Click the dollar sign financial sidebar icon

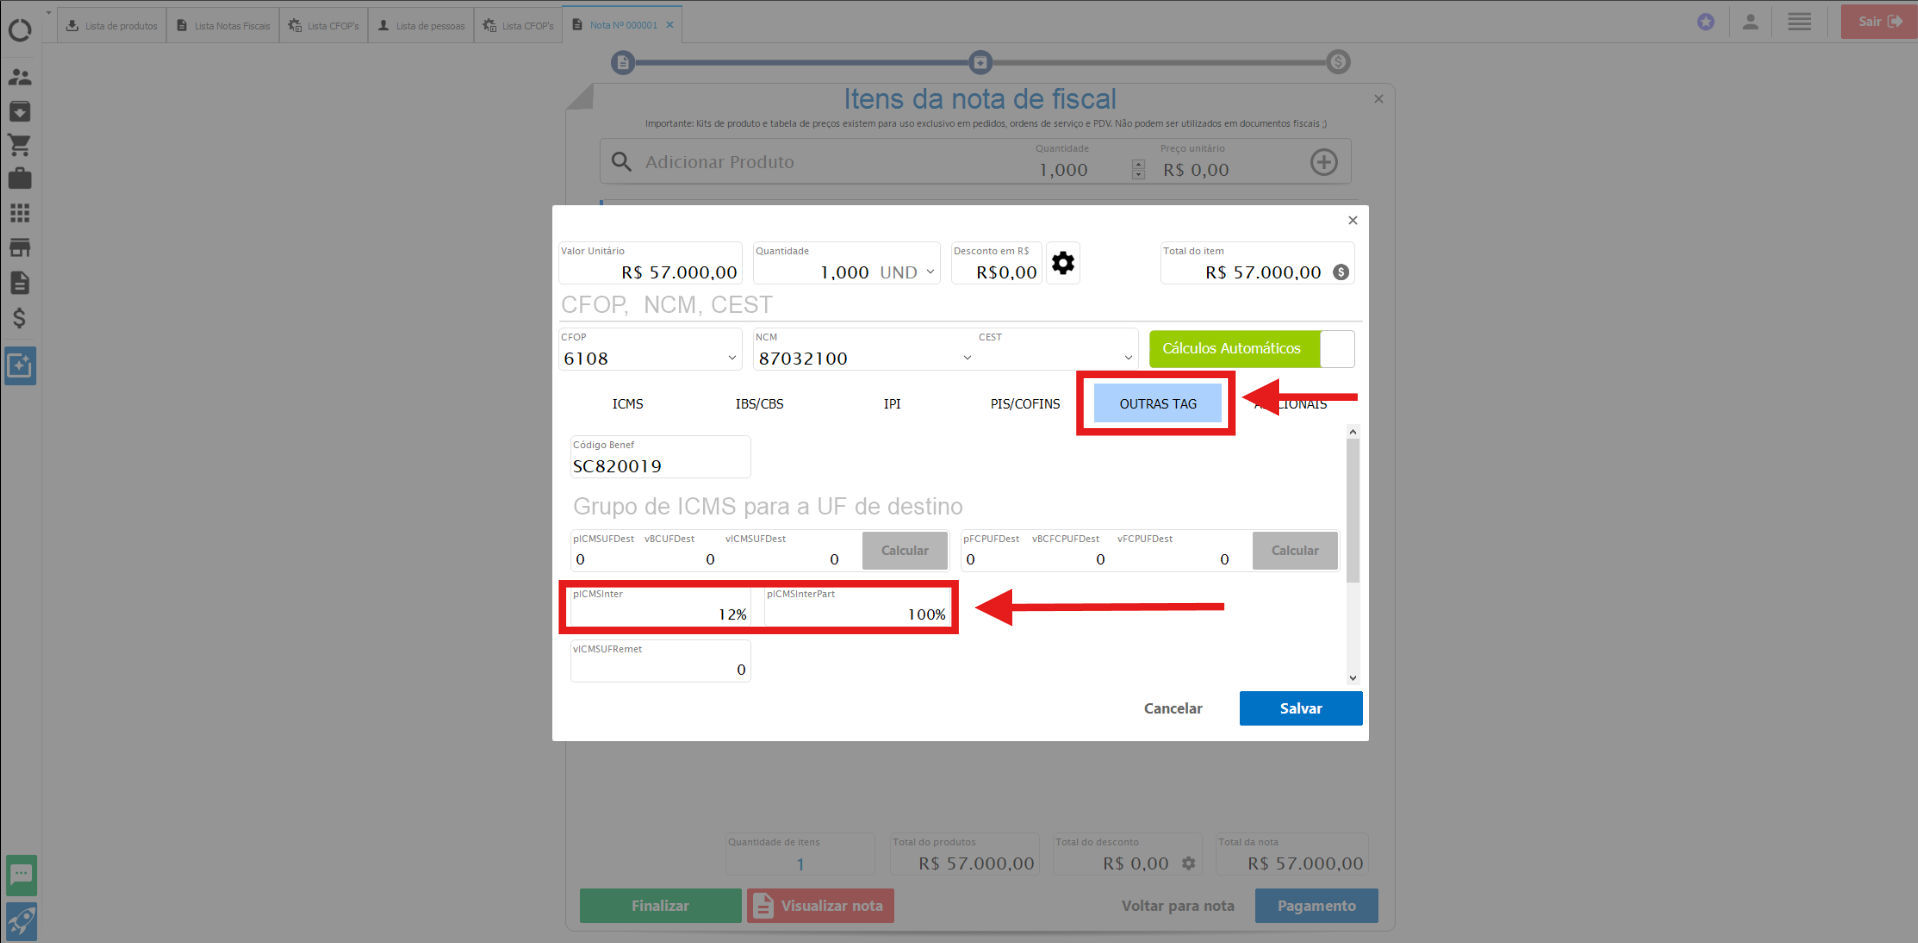click(x=20, y=318)
